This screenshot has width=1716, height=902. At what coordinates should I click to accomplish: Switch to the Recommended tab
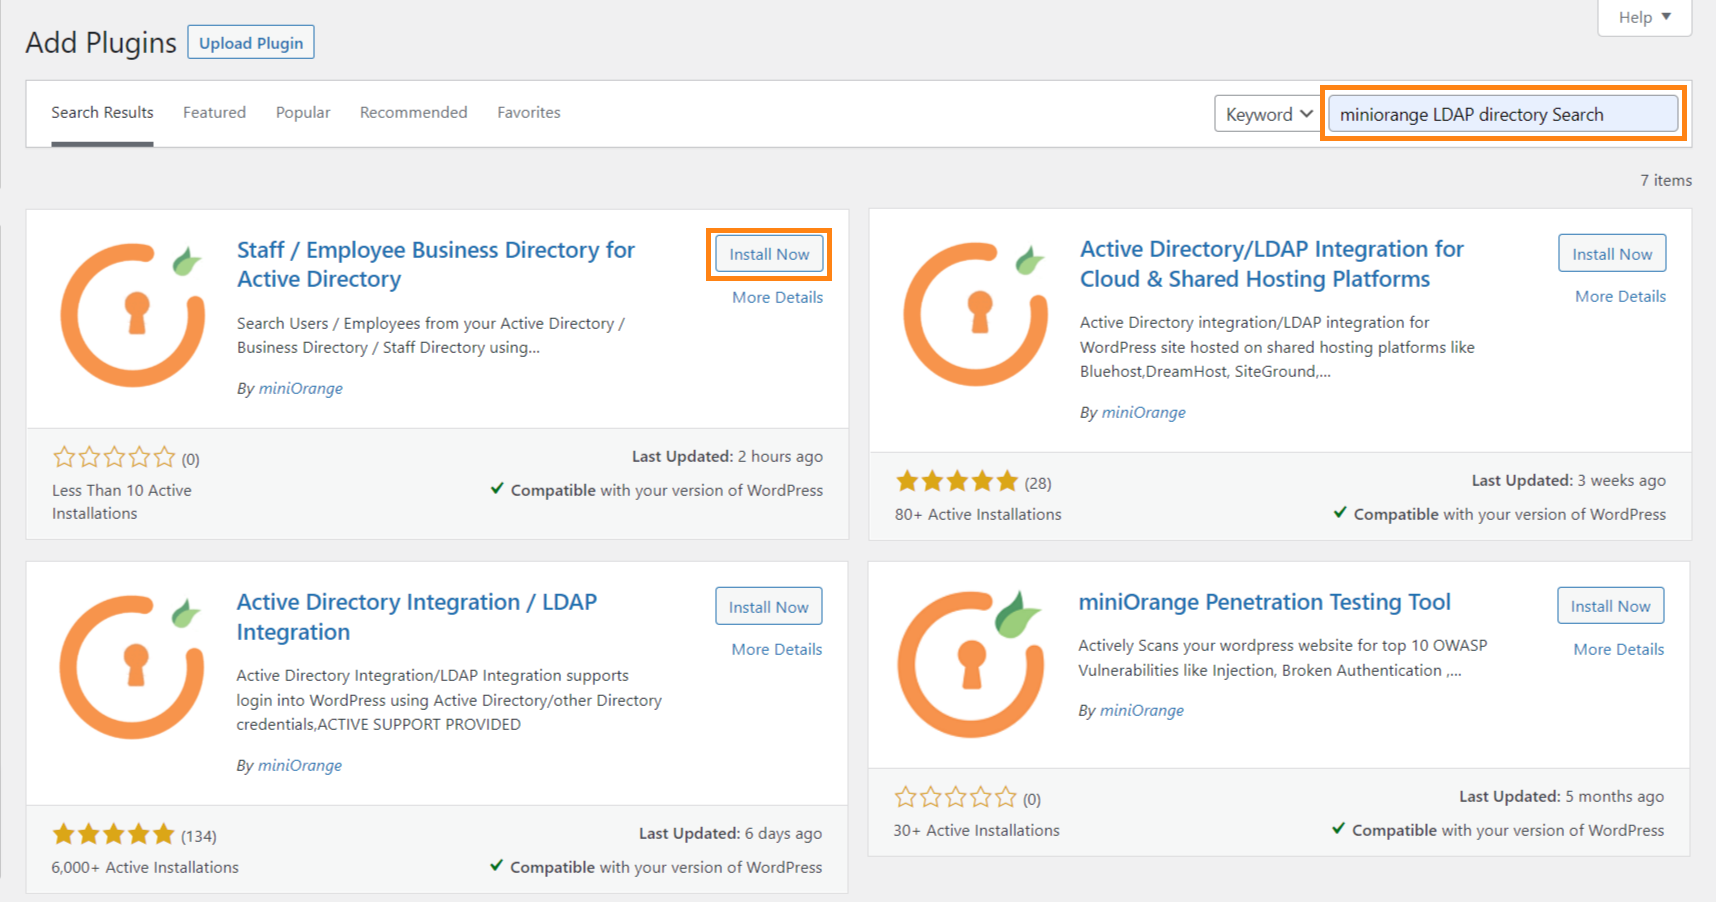pyautogui.click(x=413, y=112)
